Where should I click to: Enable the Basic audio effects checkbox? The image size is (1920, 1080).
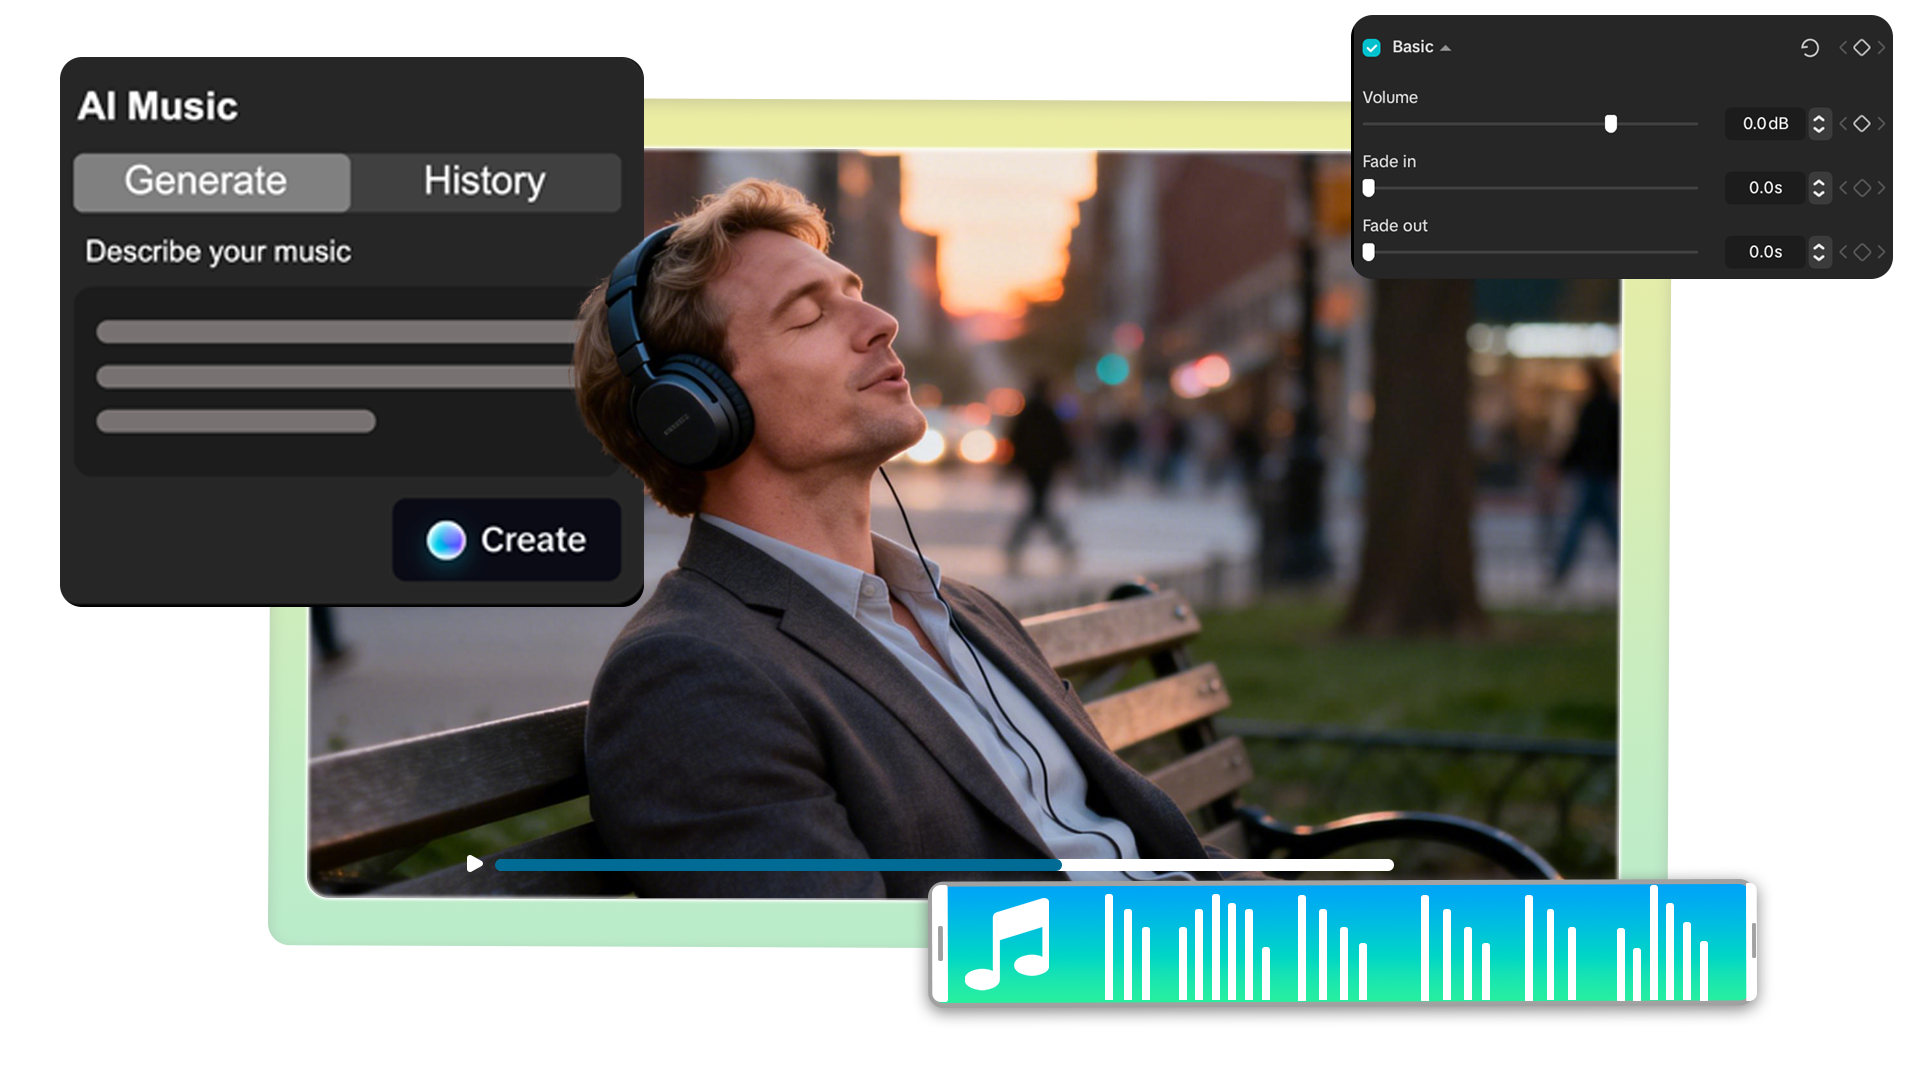click(x=1371, y=47)
